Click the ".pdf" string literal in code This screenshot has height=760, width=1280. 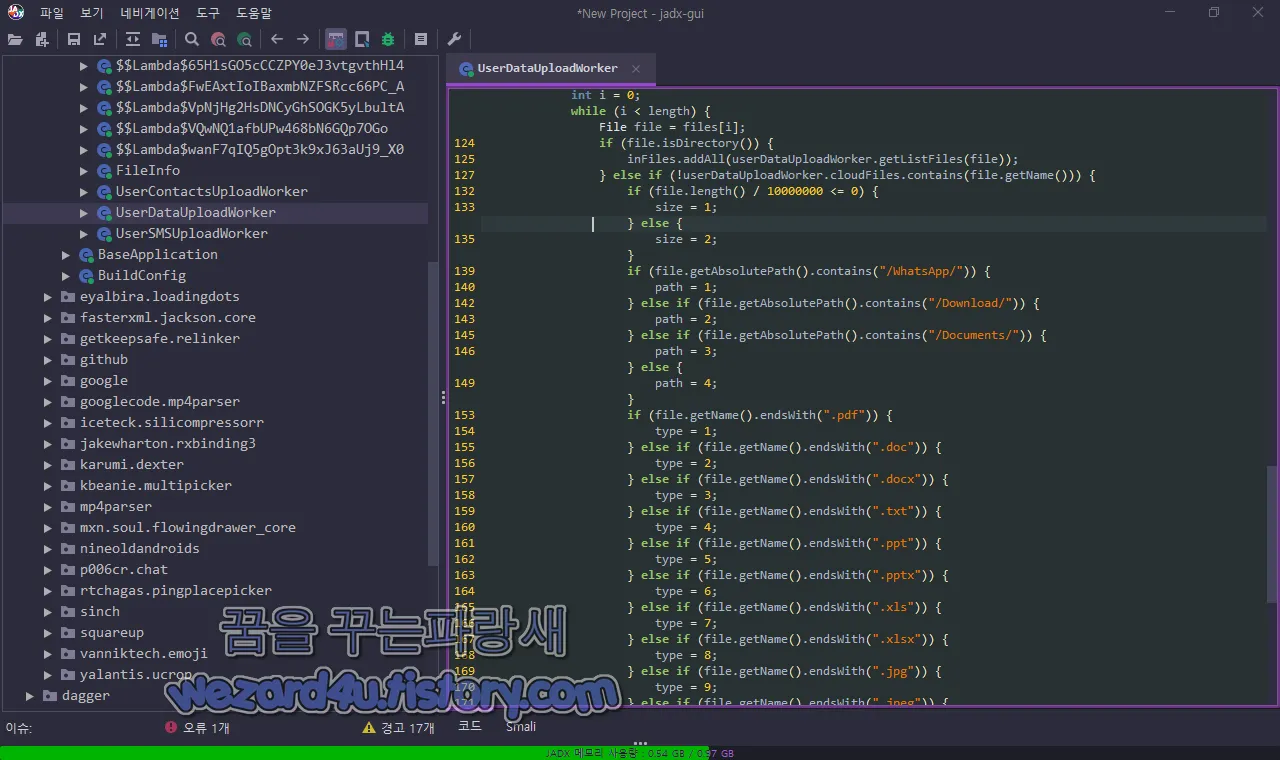(x=845, y=415)
